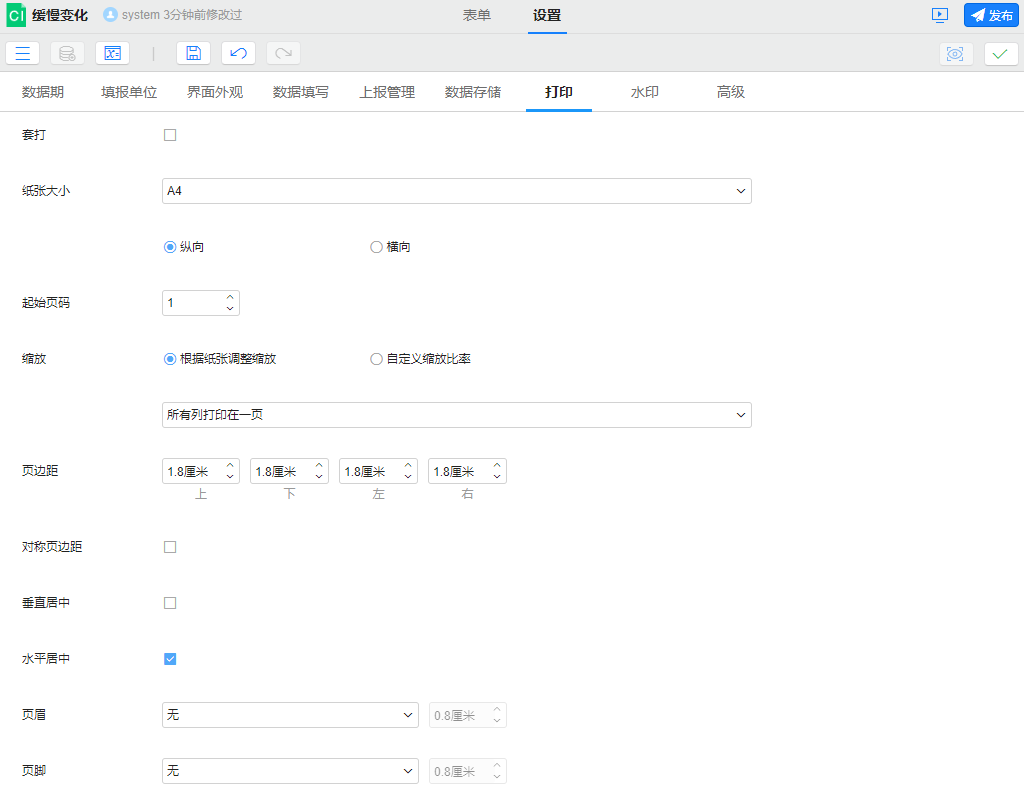
Task: Open the 所有列打印在一页 dropdown
Action: click(x=456, y=415)
